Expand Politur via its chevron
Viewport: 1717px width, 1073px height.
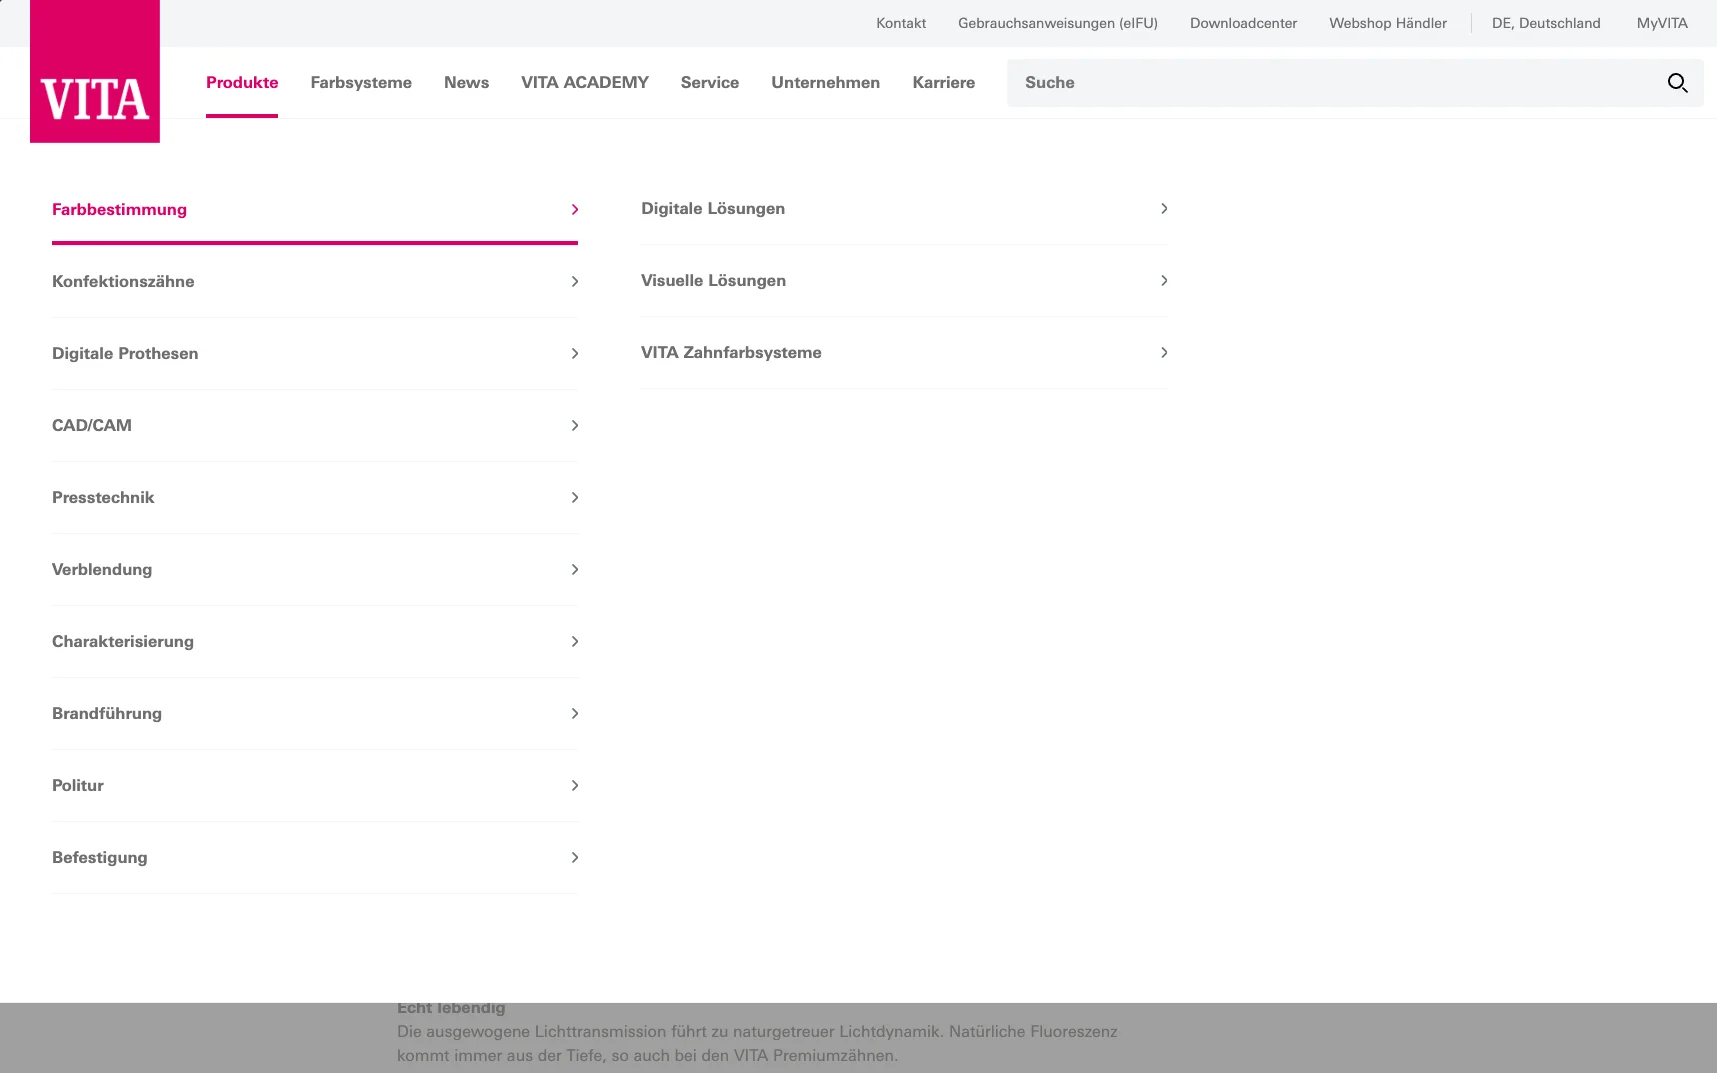point(575,786)
